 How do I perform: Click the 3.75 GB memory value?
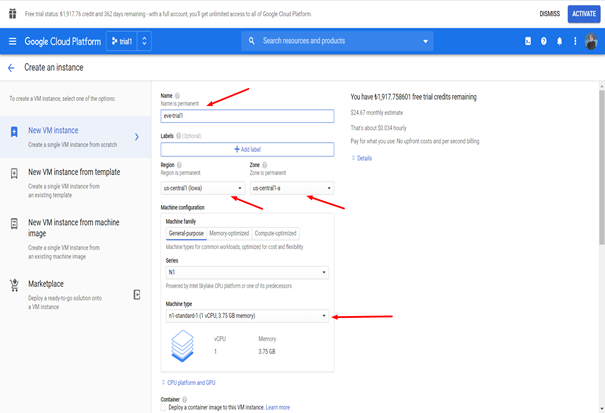point(267,352)
